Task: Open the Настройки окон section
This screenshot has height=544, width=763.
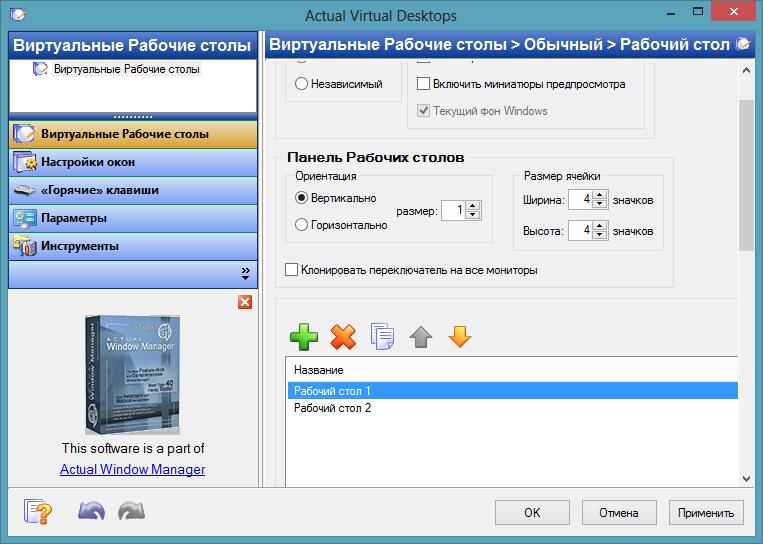Action: click(x=88, y=162)
